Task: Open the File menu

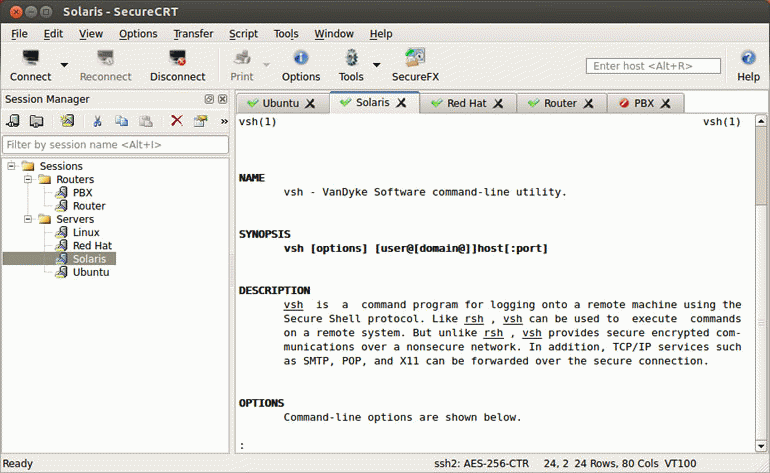Action: click(x=19, y=34)
